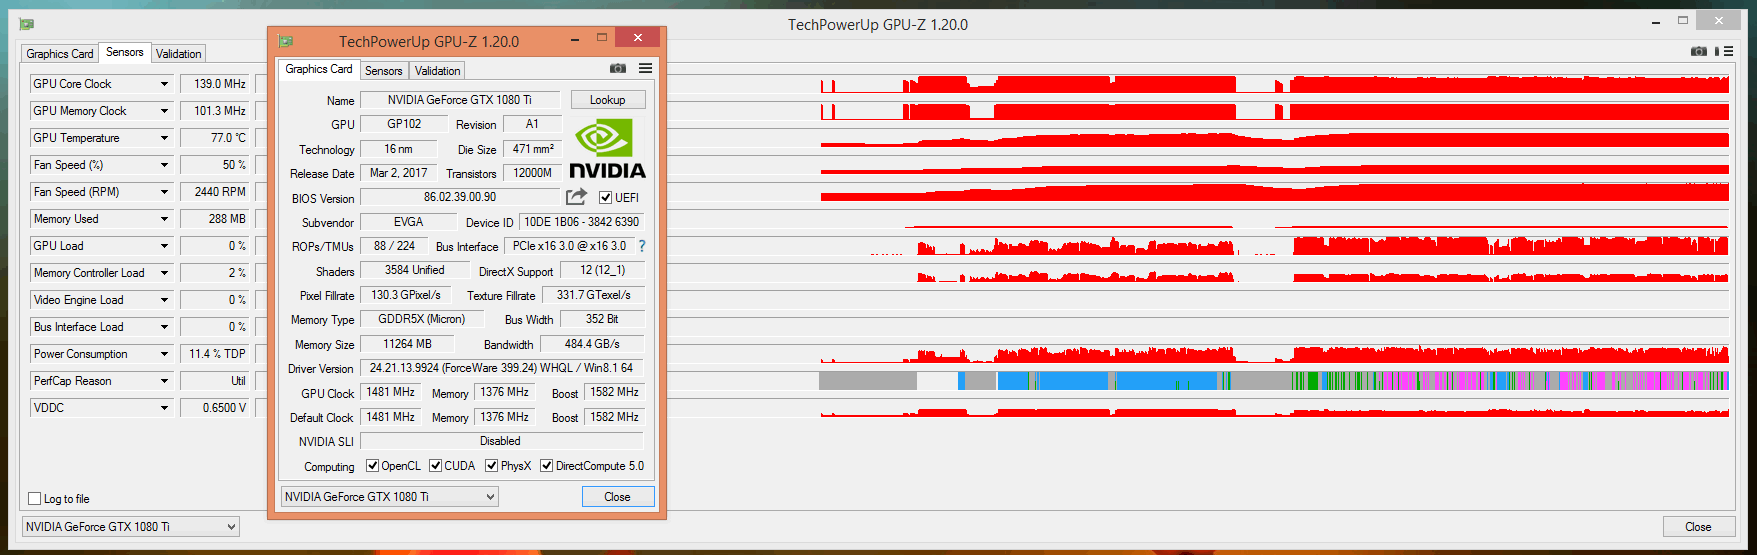1757x555 pixels.
Task: Click the Driver Version field
Action: tap(501, 368)
